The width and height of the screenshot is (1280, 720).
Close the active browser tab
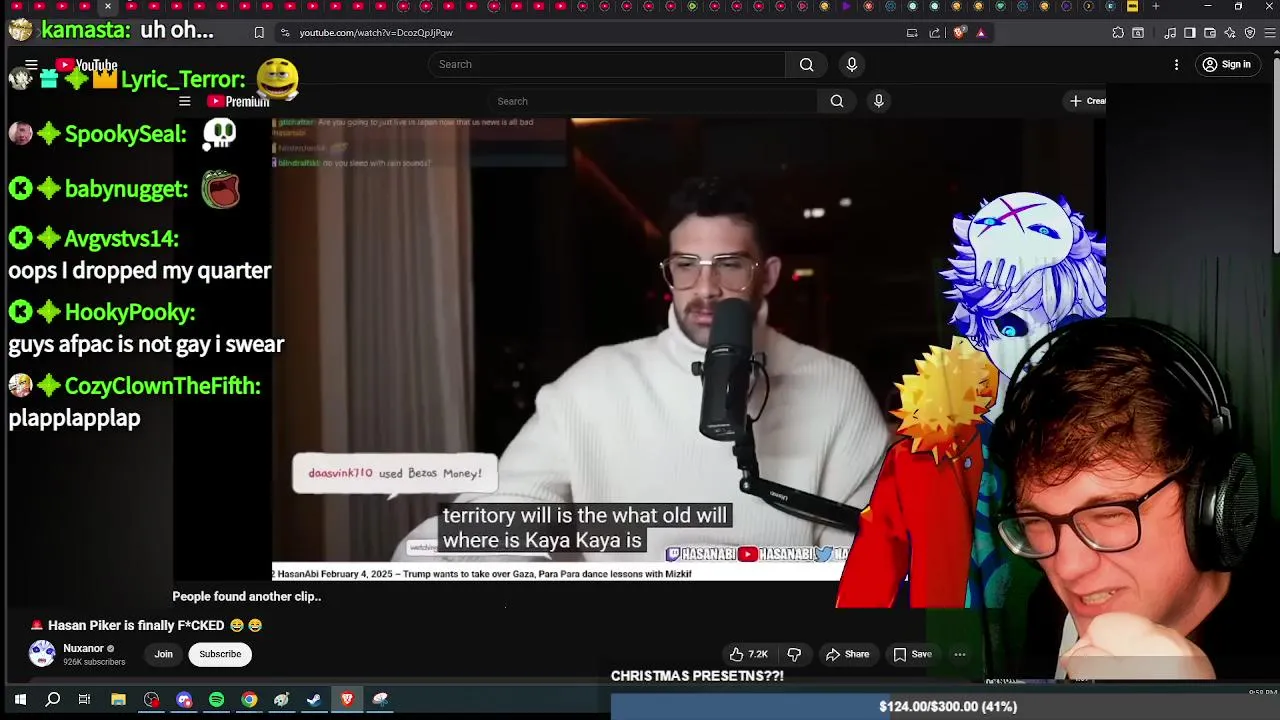108,6
